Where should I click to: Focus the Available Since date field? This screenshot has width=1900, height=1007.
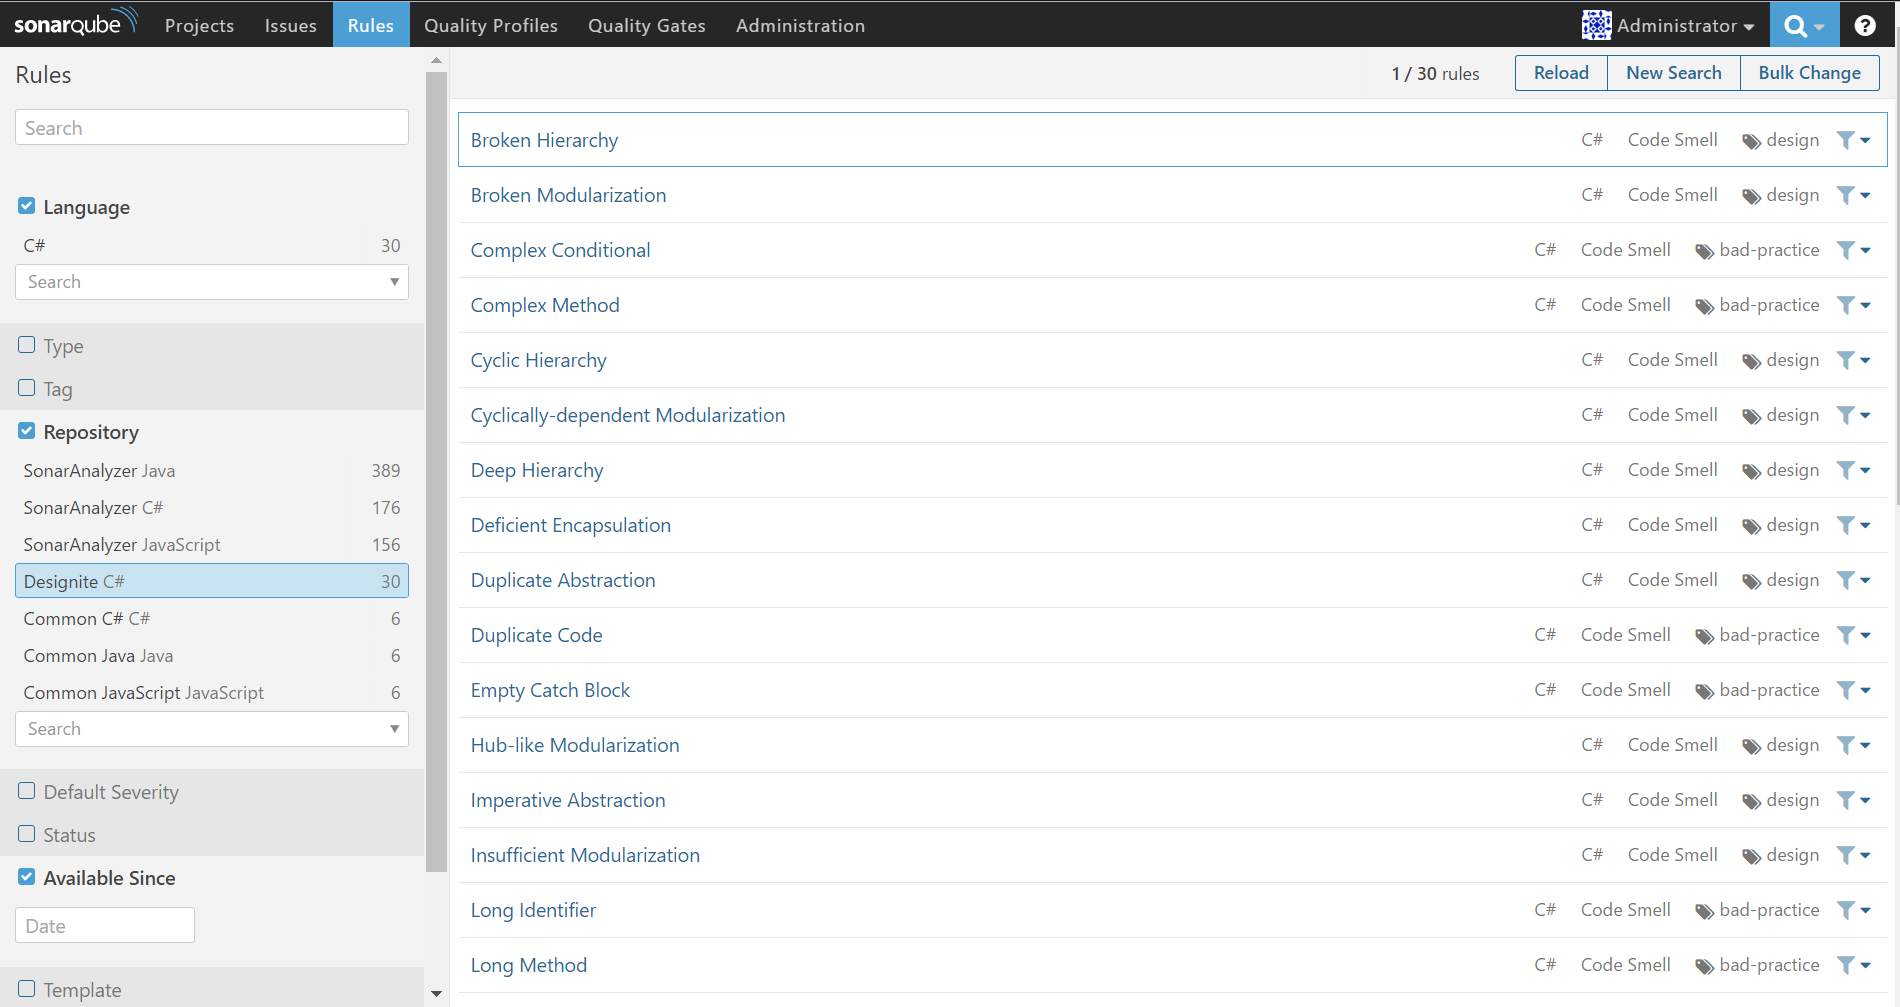click(105, 925)
